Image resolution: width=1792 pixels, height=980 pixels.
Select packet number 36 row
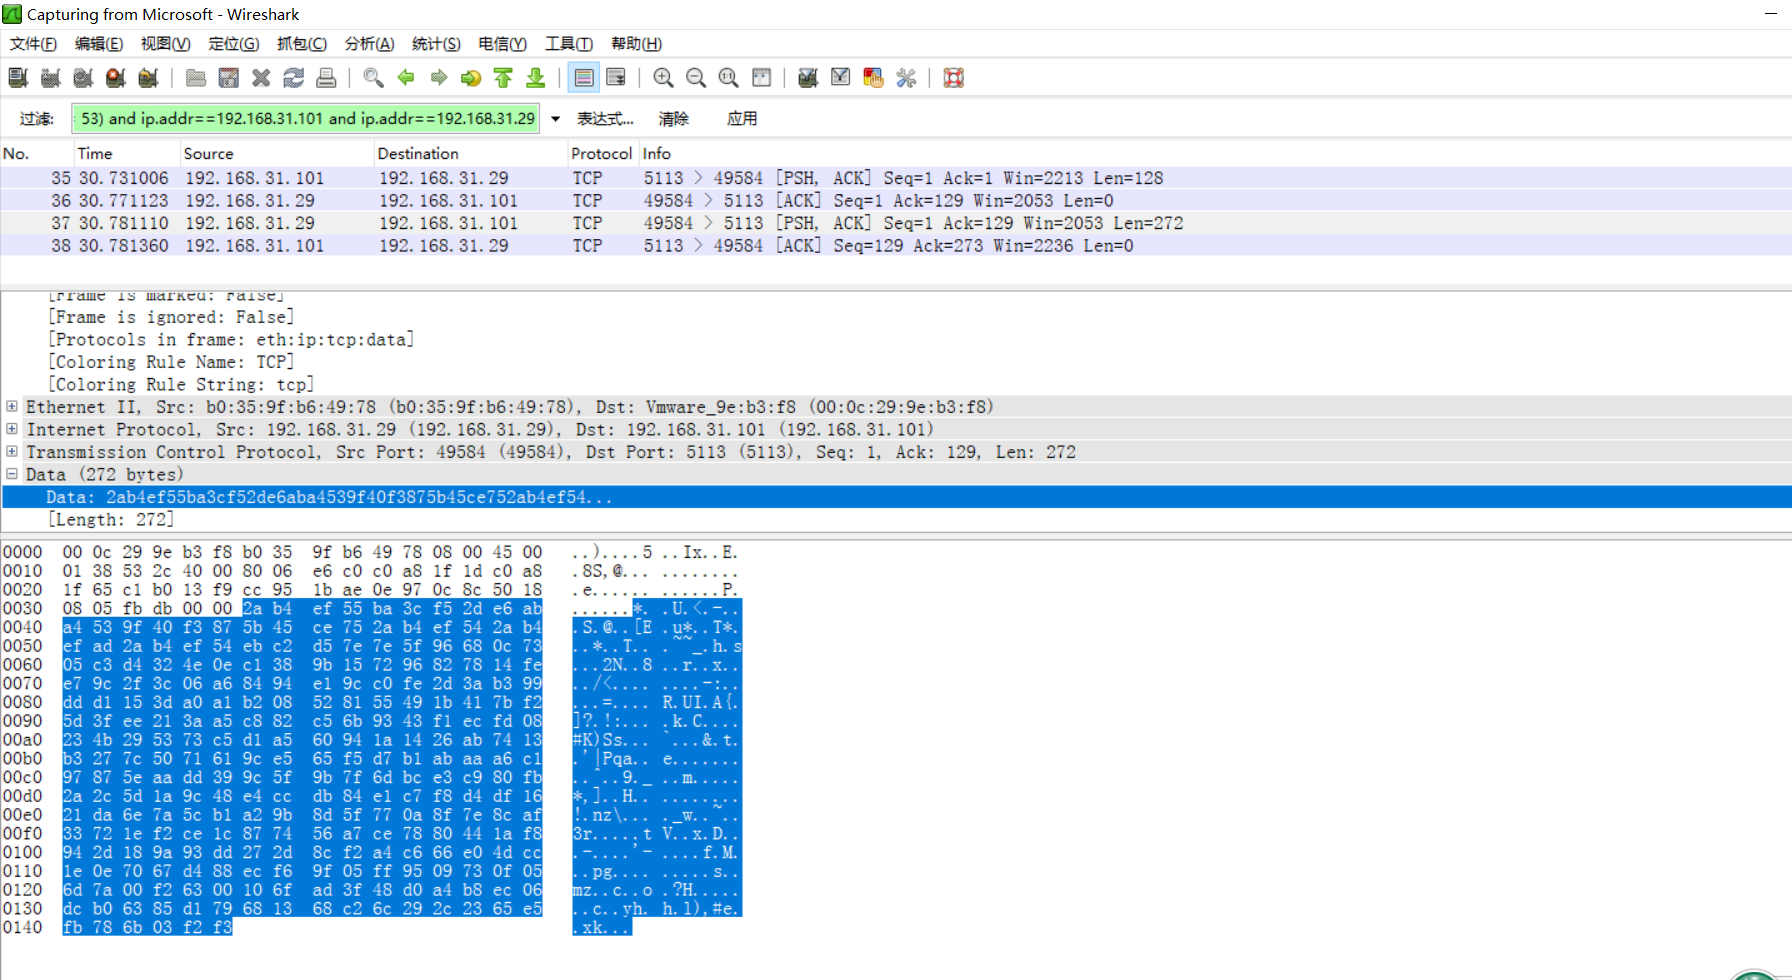click(896, 201)
